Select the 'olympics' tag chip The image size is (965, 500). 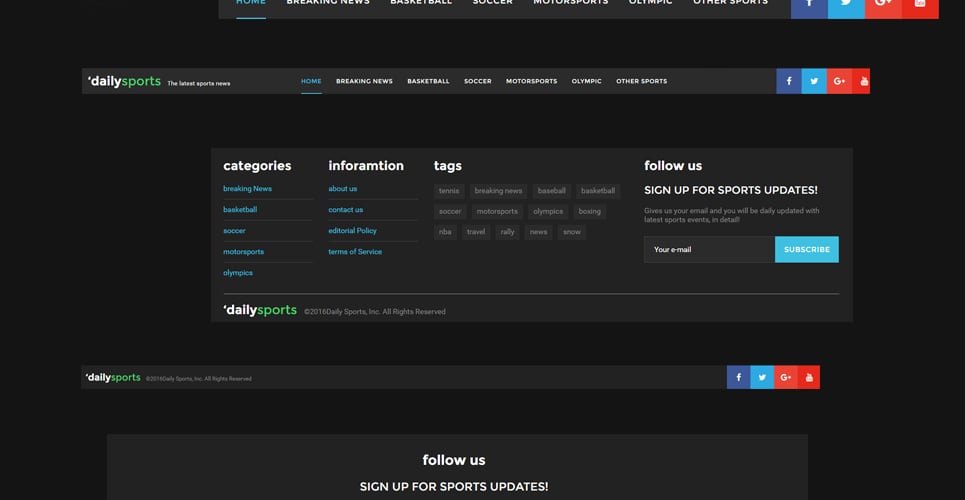tap(548, 212)
